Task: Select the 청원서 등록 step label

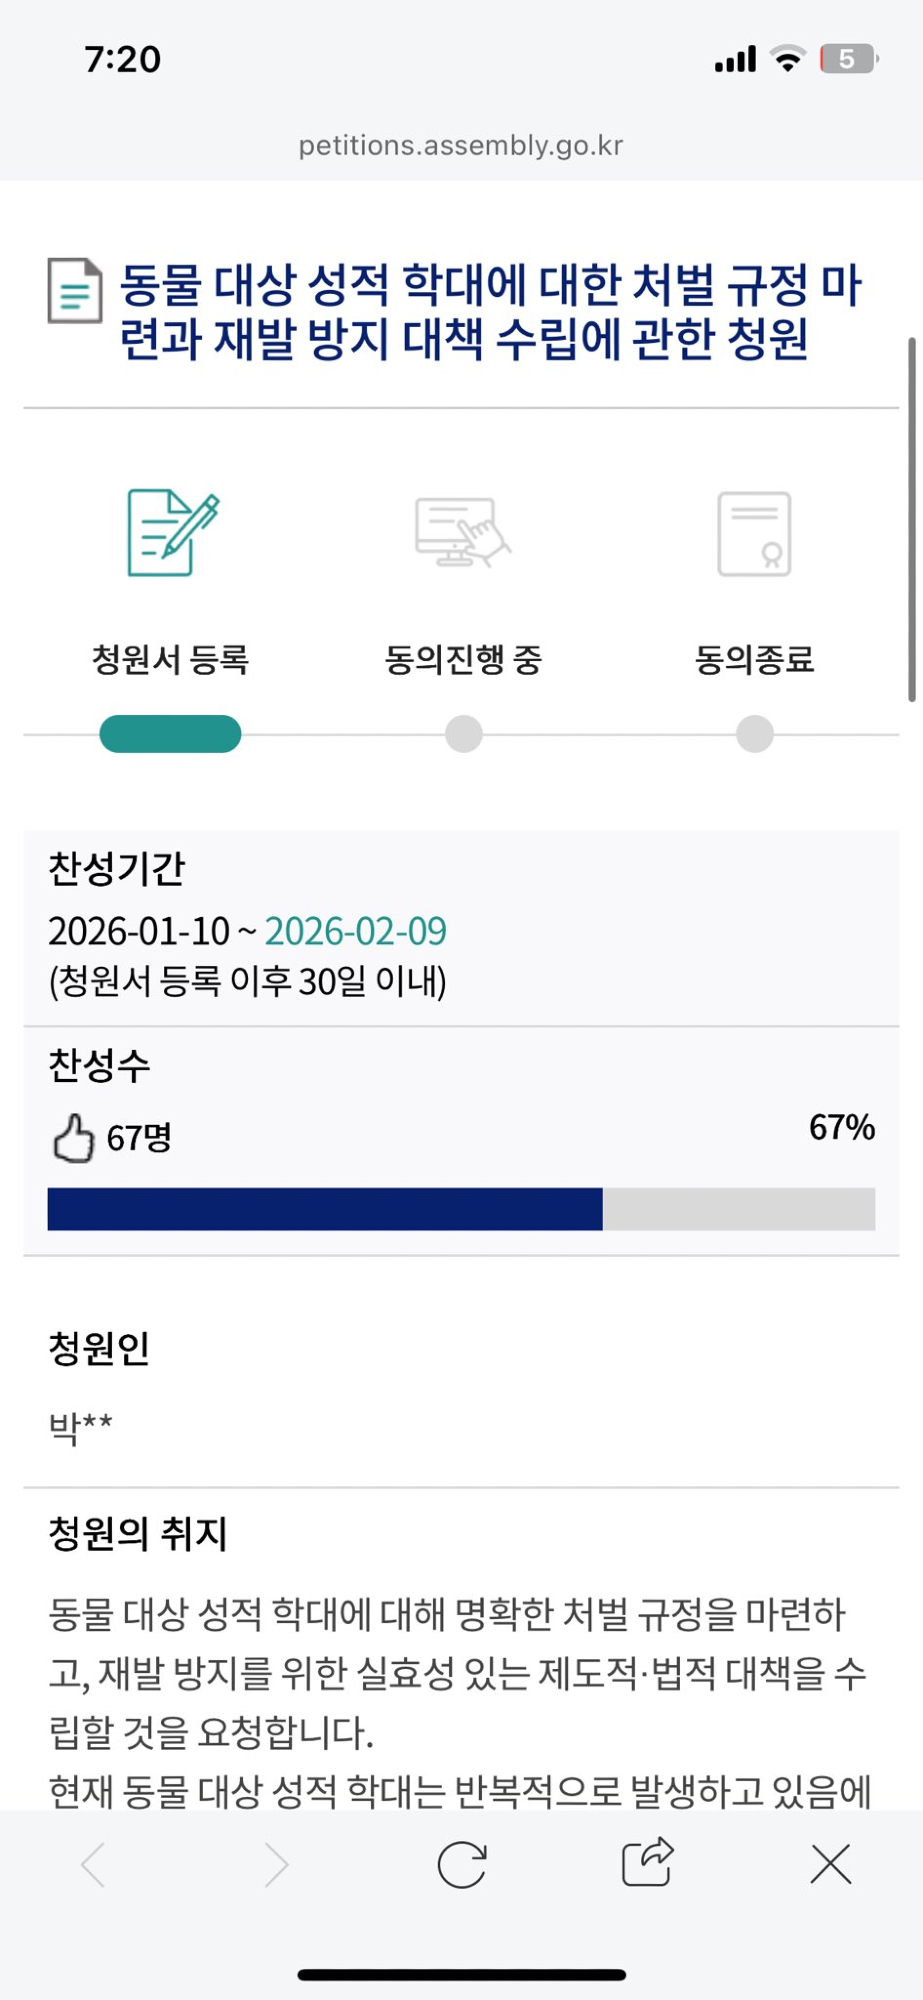Action: [x=170, y=660]
